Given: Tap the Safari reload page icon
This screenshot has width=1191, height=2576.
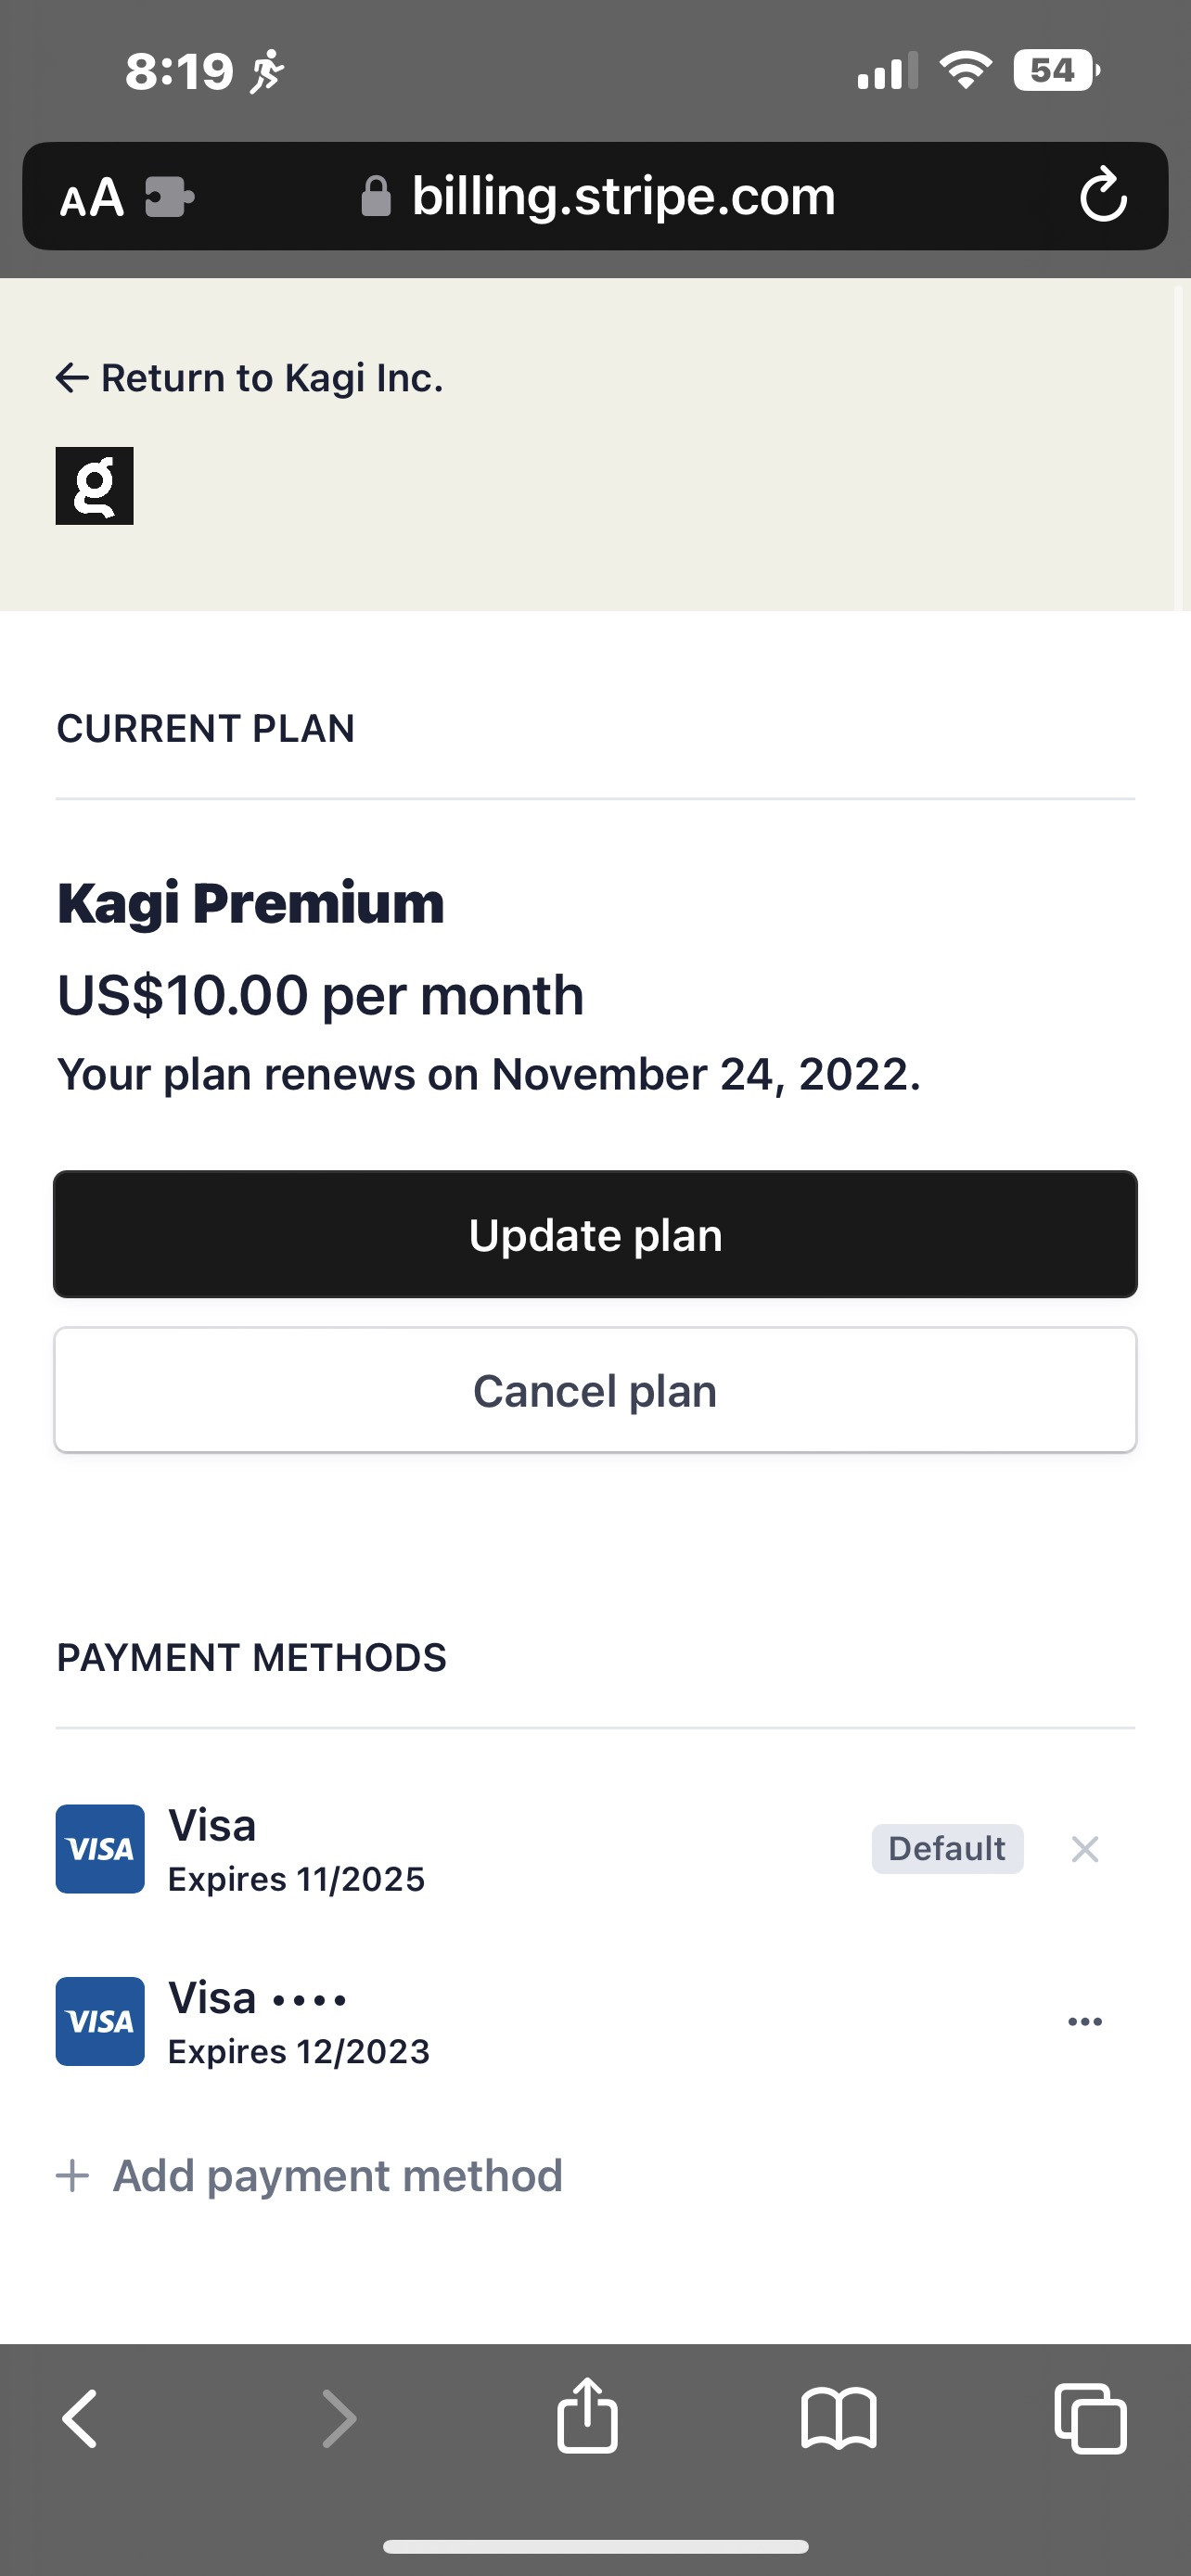Looking at the screenshot, I should (x=1103, y=196).
